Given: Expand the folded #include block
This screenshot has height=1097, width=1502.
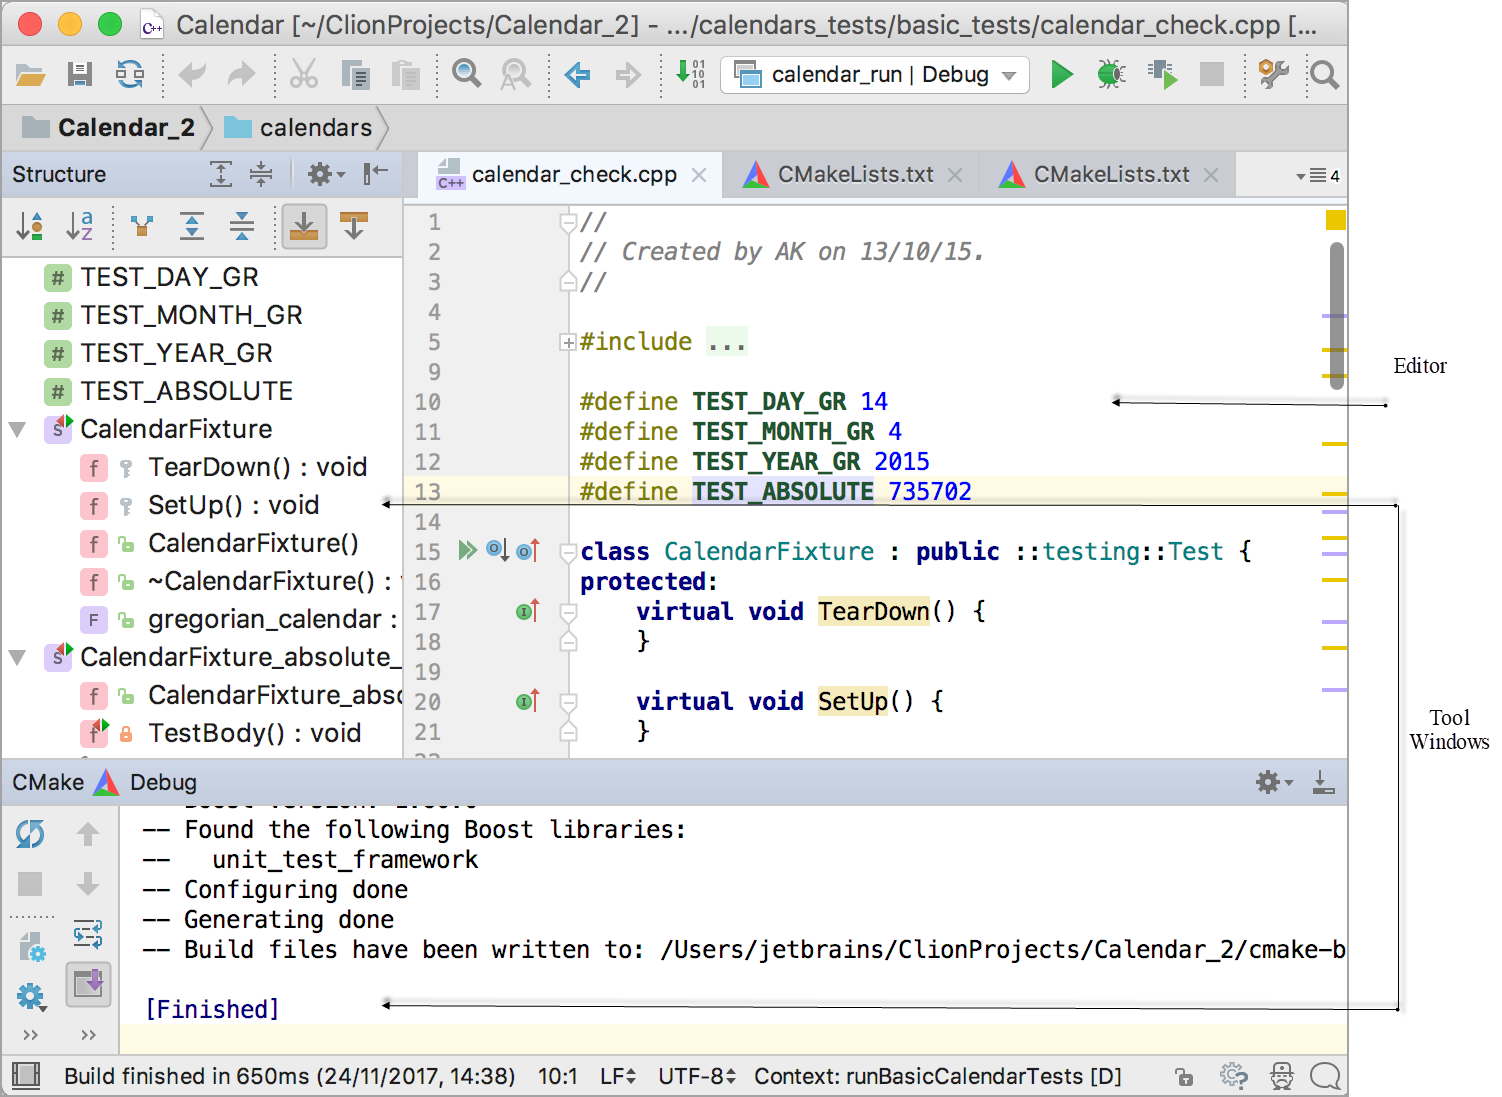Looking at the screenshot, I should click(568, 343).
